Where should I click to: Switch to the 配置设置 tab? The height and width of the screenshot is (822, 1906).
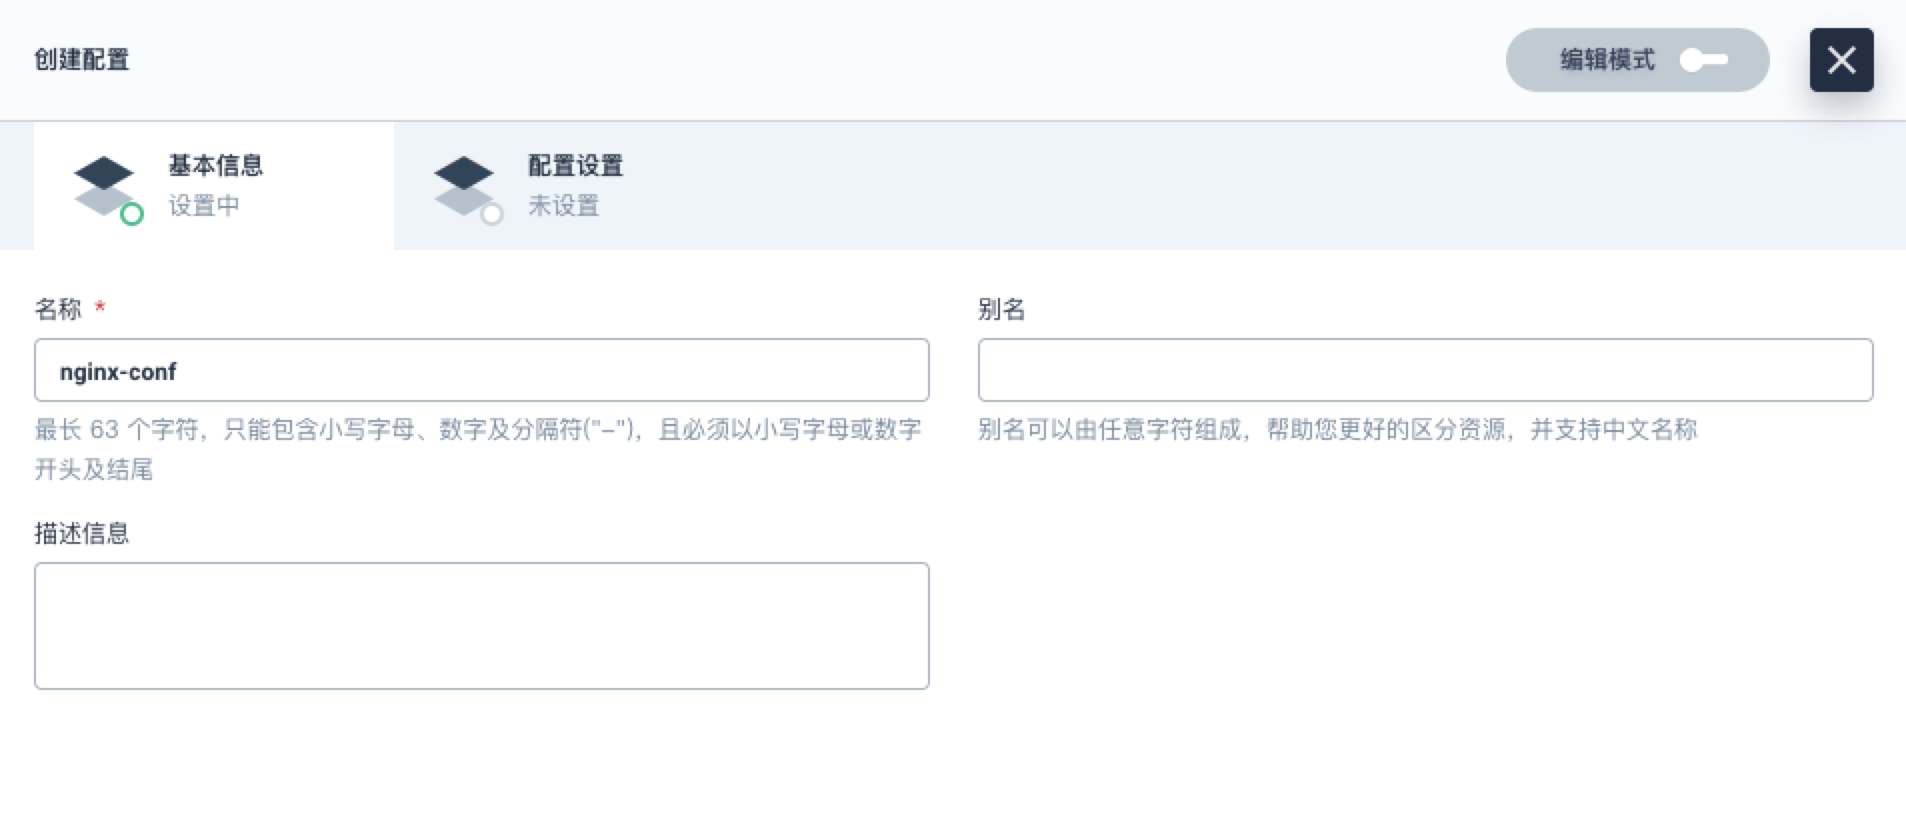tap(574, 186)
